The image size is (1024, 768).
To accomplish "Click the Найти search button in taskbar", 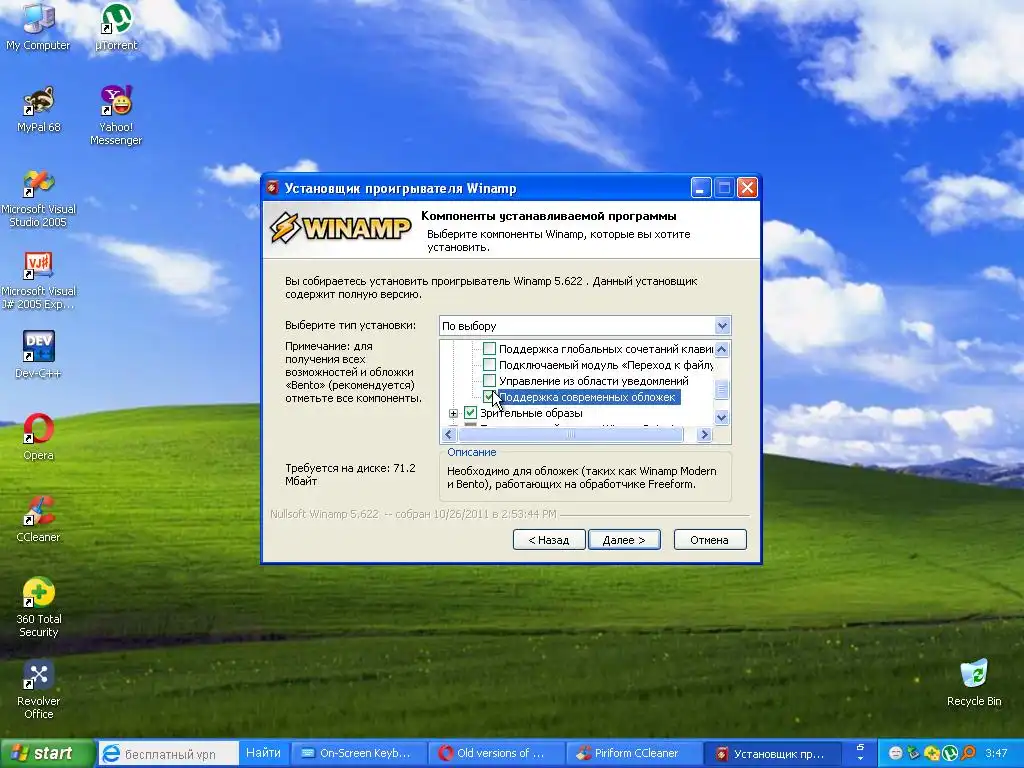I will pos(263,753).
